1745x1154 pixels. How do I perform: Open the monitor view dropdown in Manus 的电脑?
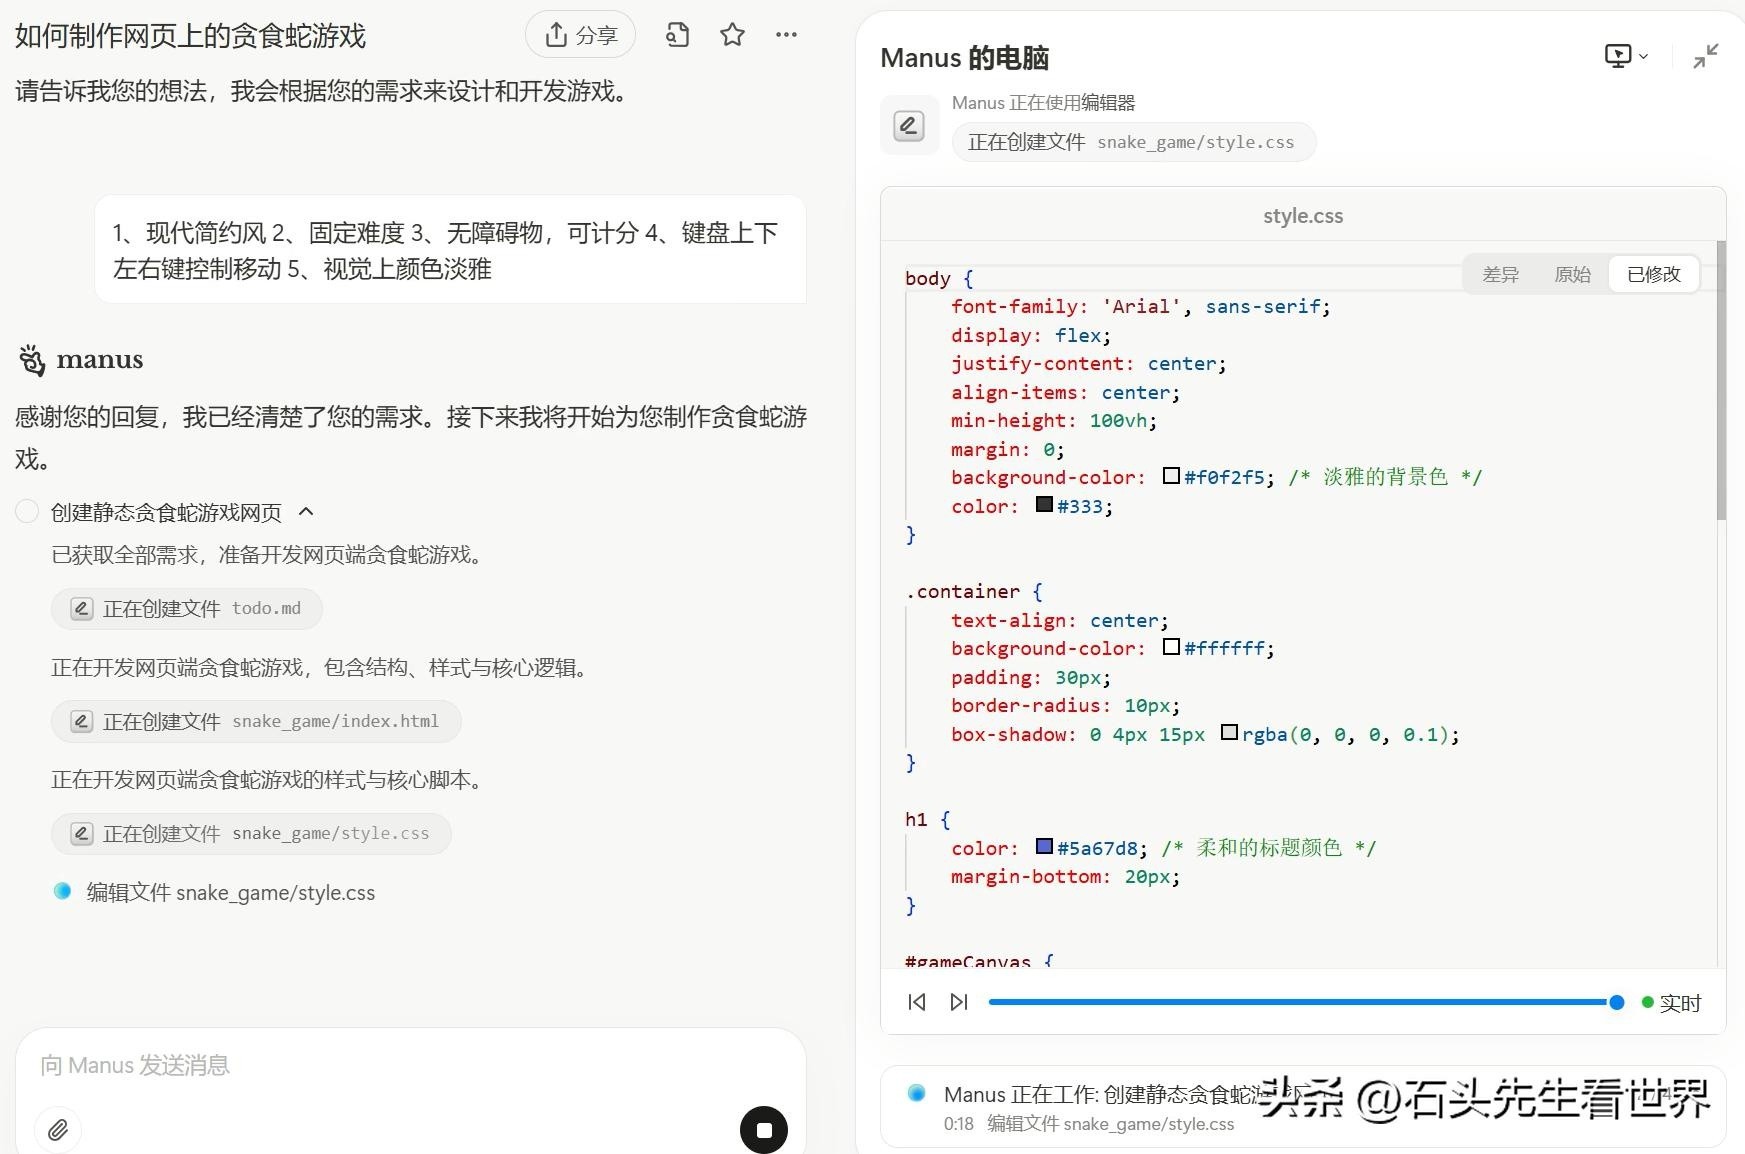[1626, 56]
